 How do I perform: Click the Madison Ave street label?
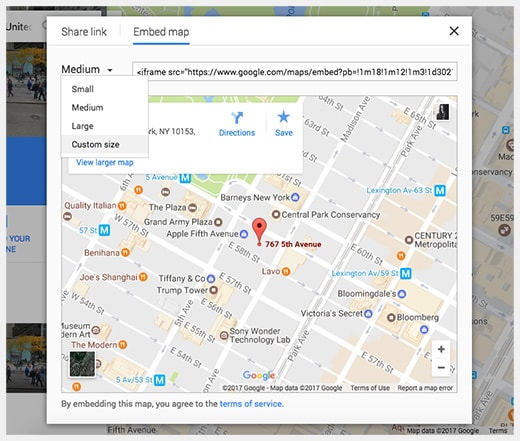click(355, 119)
